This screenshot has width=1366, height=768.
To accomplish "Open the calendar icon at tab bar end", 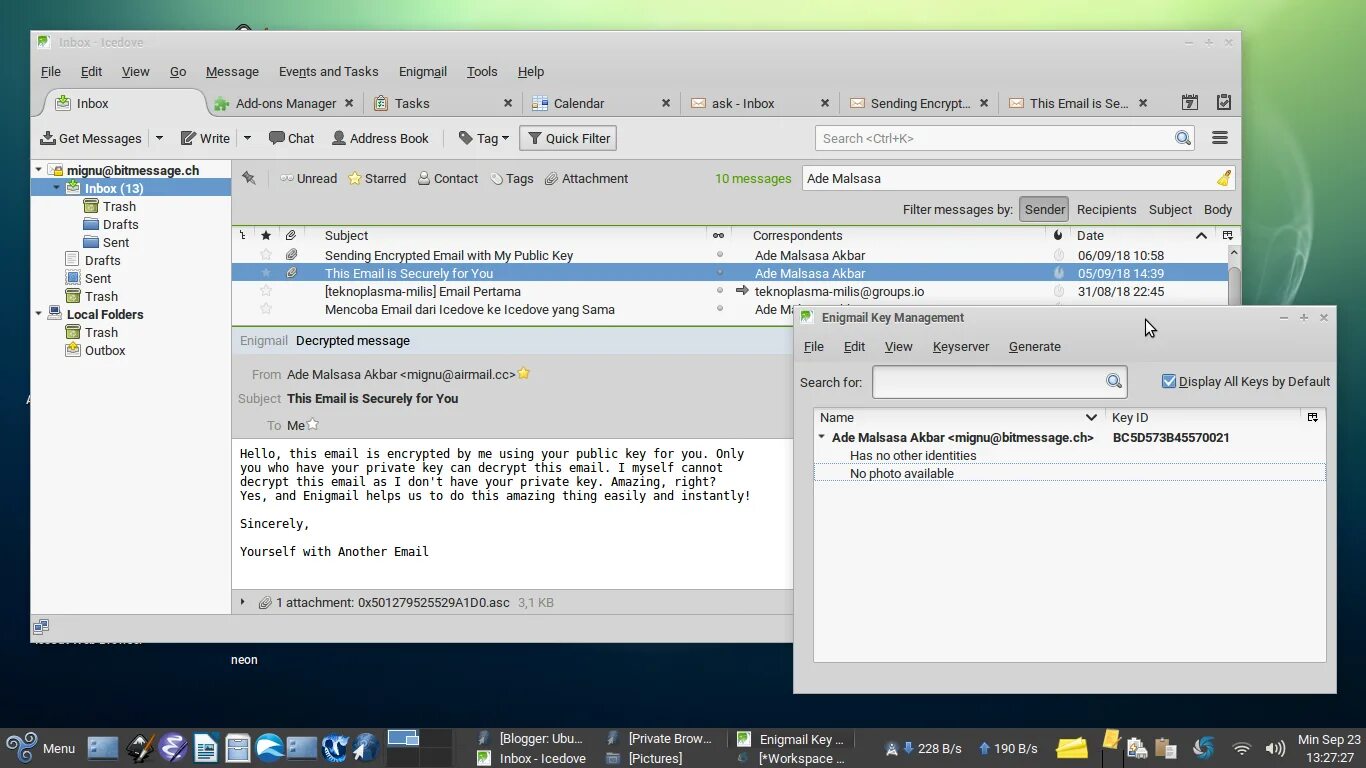I will [1190, 102].
